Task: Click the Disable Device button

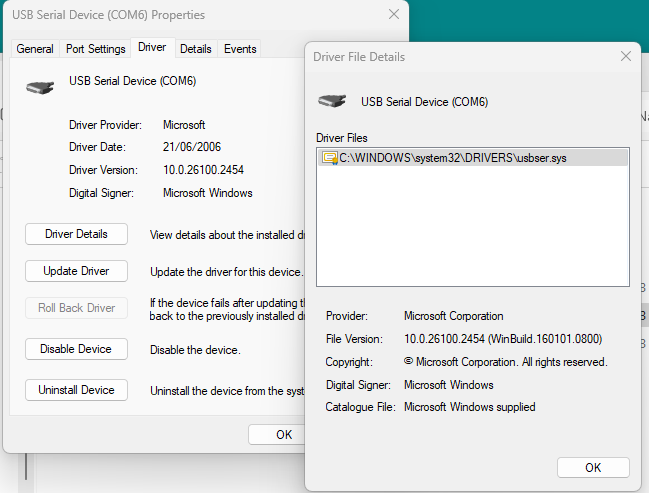Action: pyautogui.click(x=76, y=349)
